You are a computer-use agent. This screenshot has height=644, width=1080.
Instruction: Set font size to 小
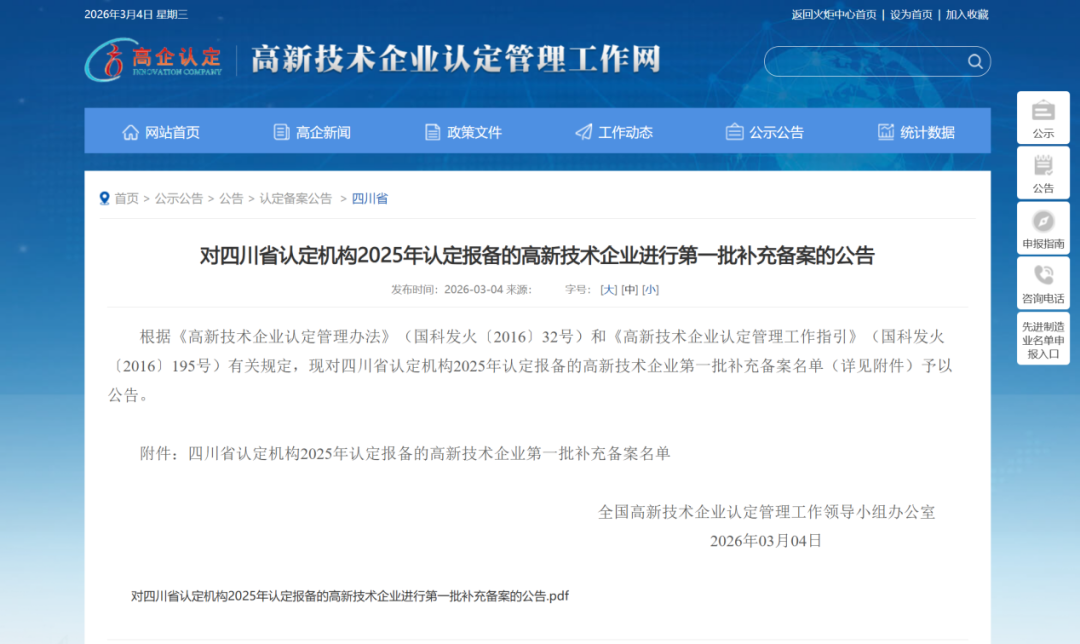(x=650, y=290)
